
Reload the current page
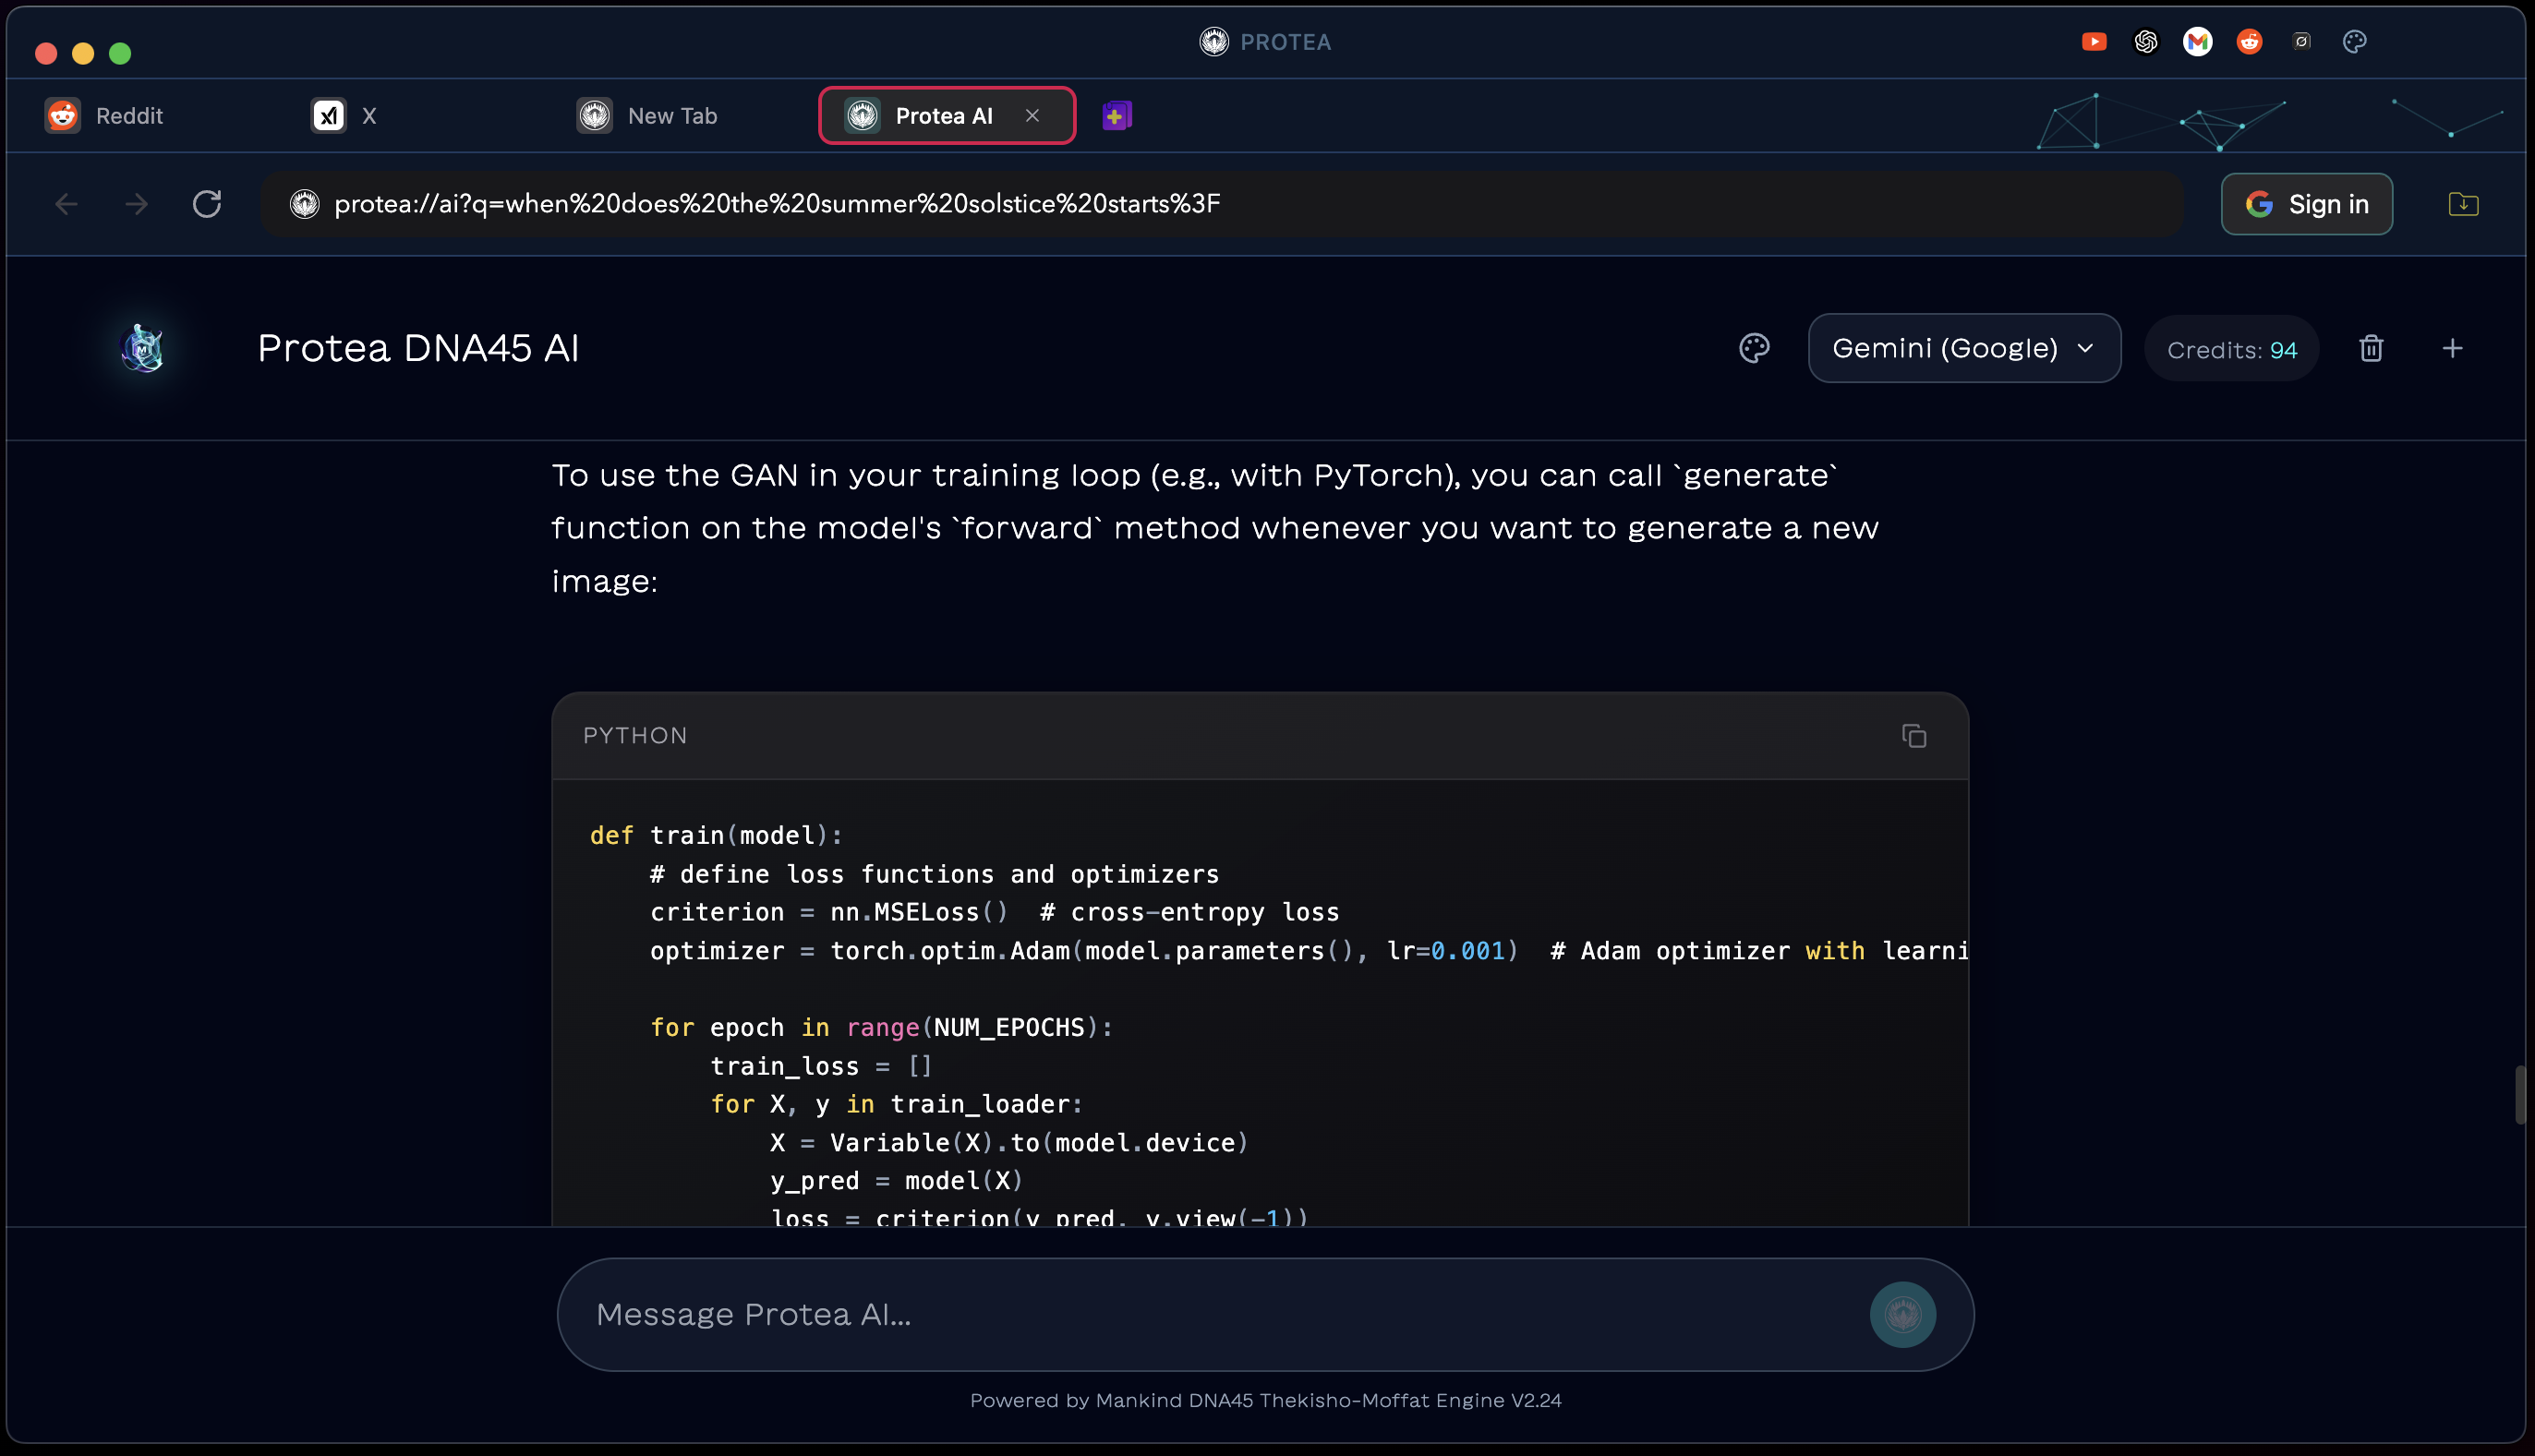pos(207,204)
